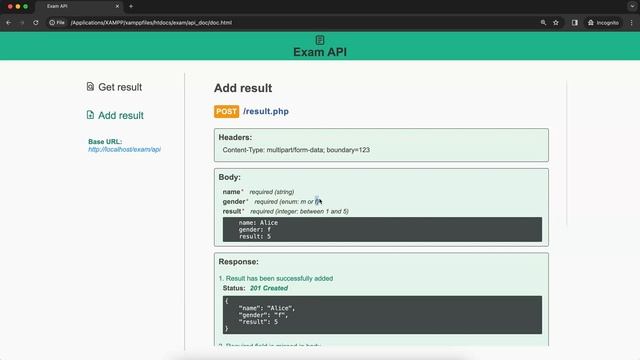Select the Exam API browser tab
Screen dimensions: 640x360
pos(78,6)
